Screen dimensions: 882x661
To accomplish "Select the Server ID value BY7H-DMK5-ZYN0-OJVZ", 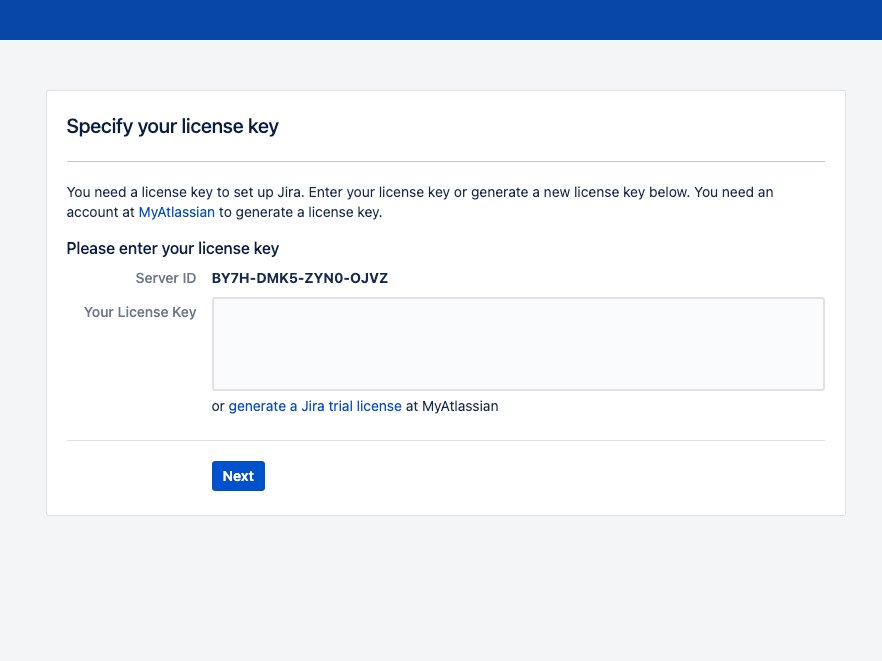I will pos(300,278).
